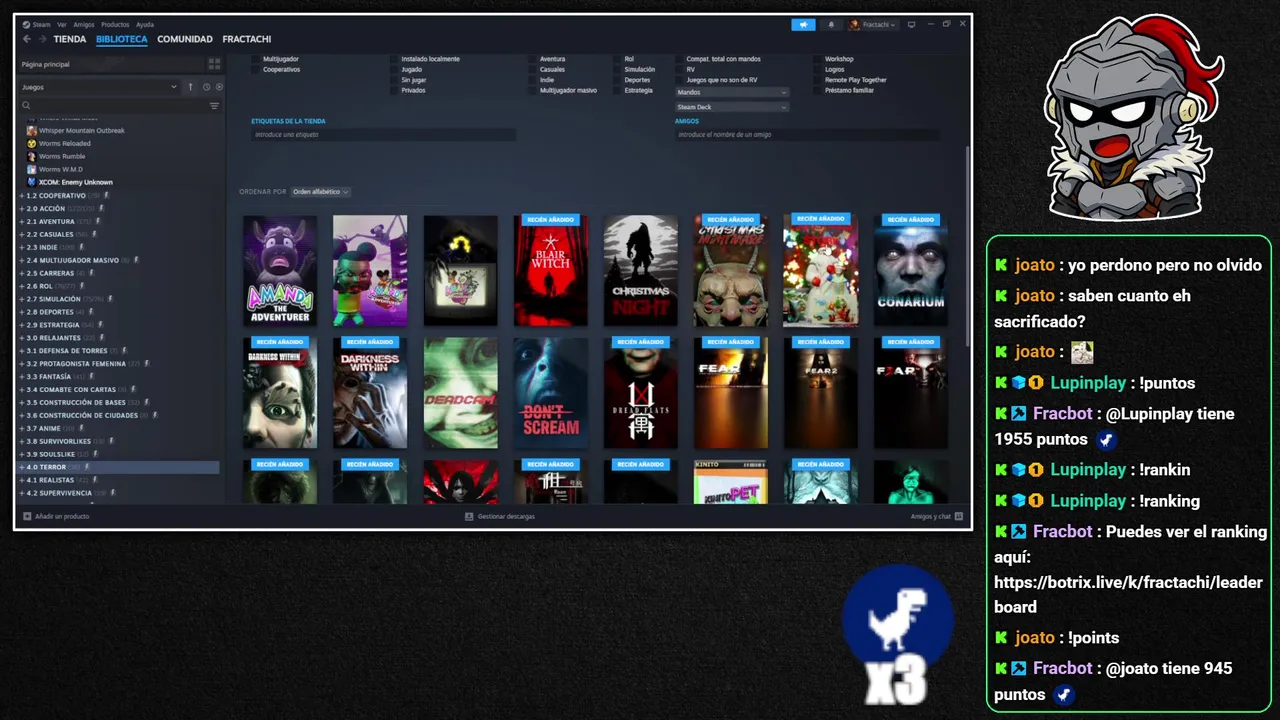Open the Mandos dropdown
This screenshot has height=720, width=1280.
tap(732, 92)
